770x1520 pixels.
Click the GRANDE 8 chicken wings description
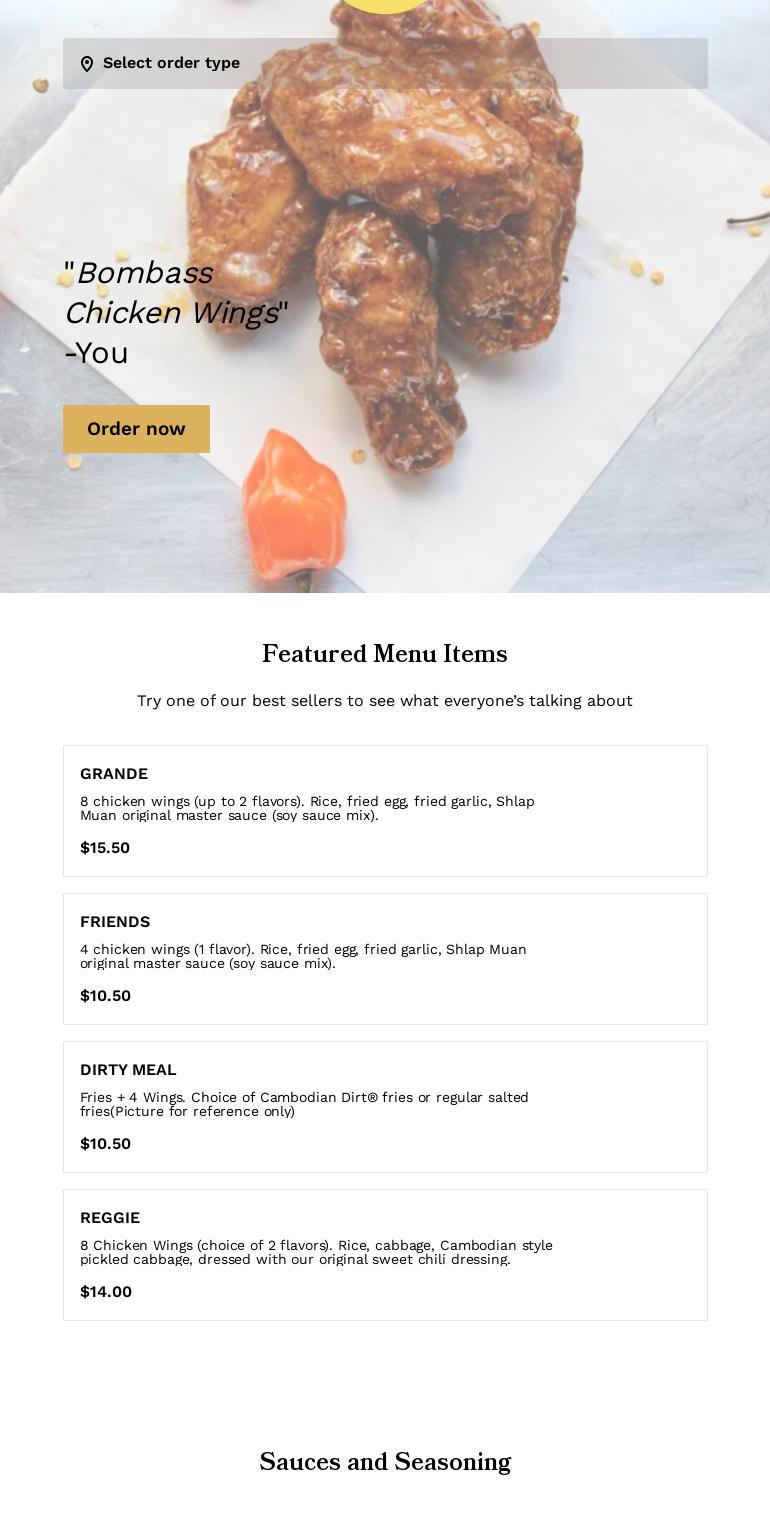[307, 808]
